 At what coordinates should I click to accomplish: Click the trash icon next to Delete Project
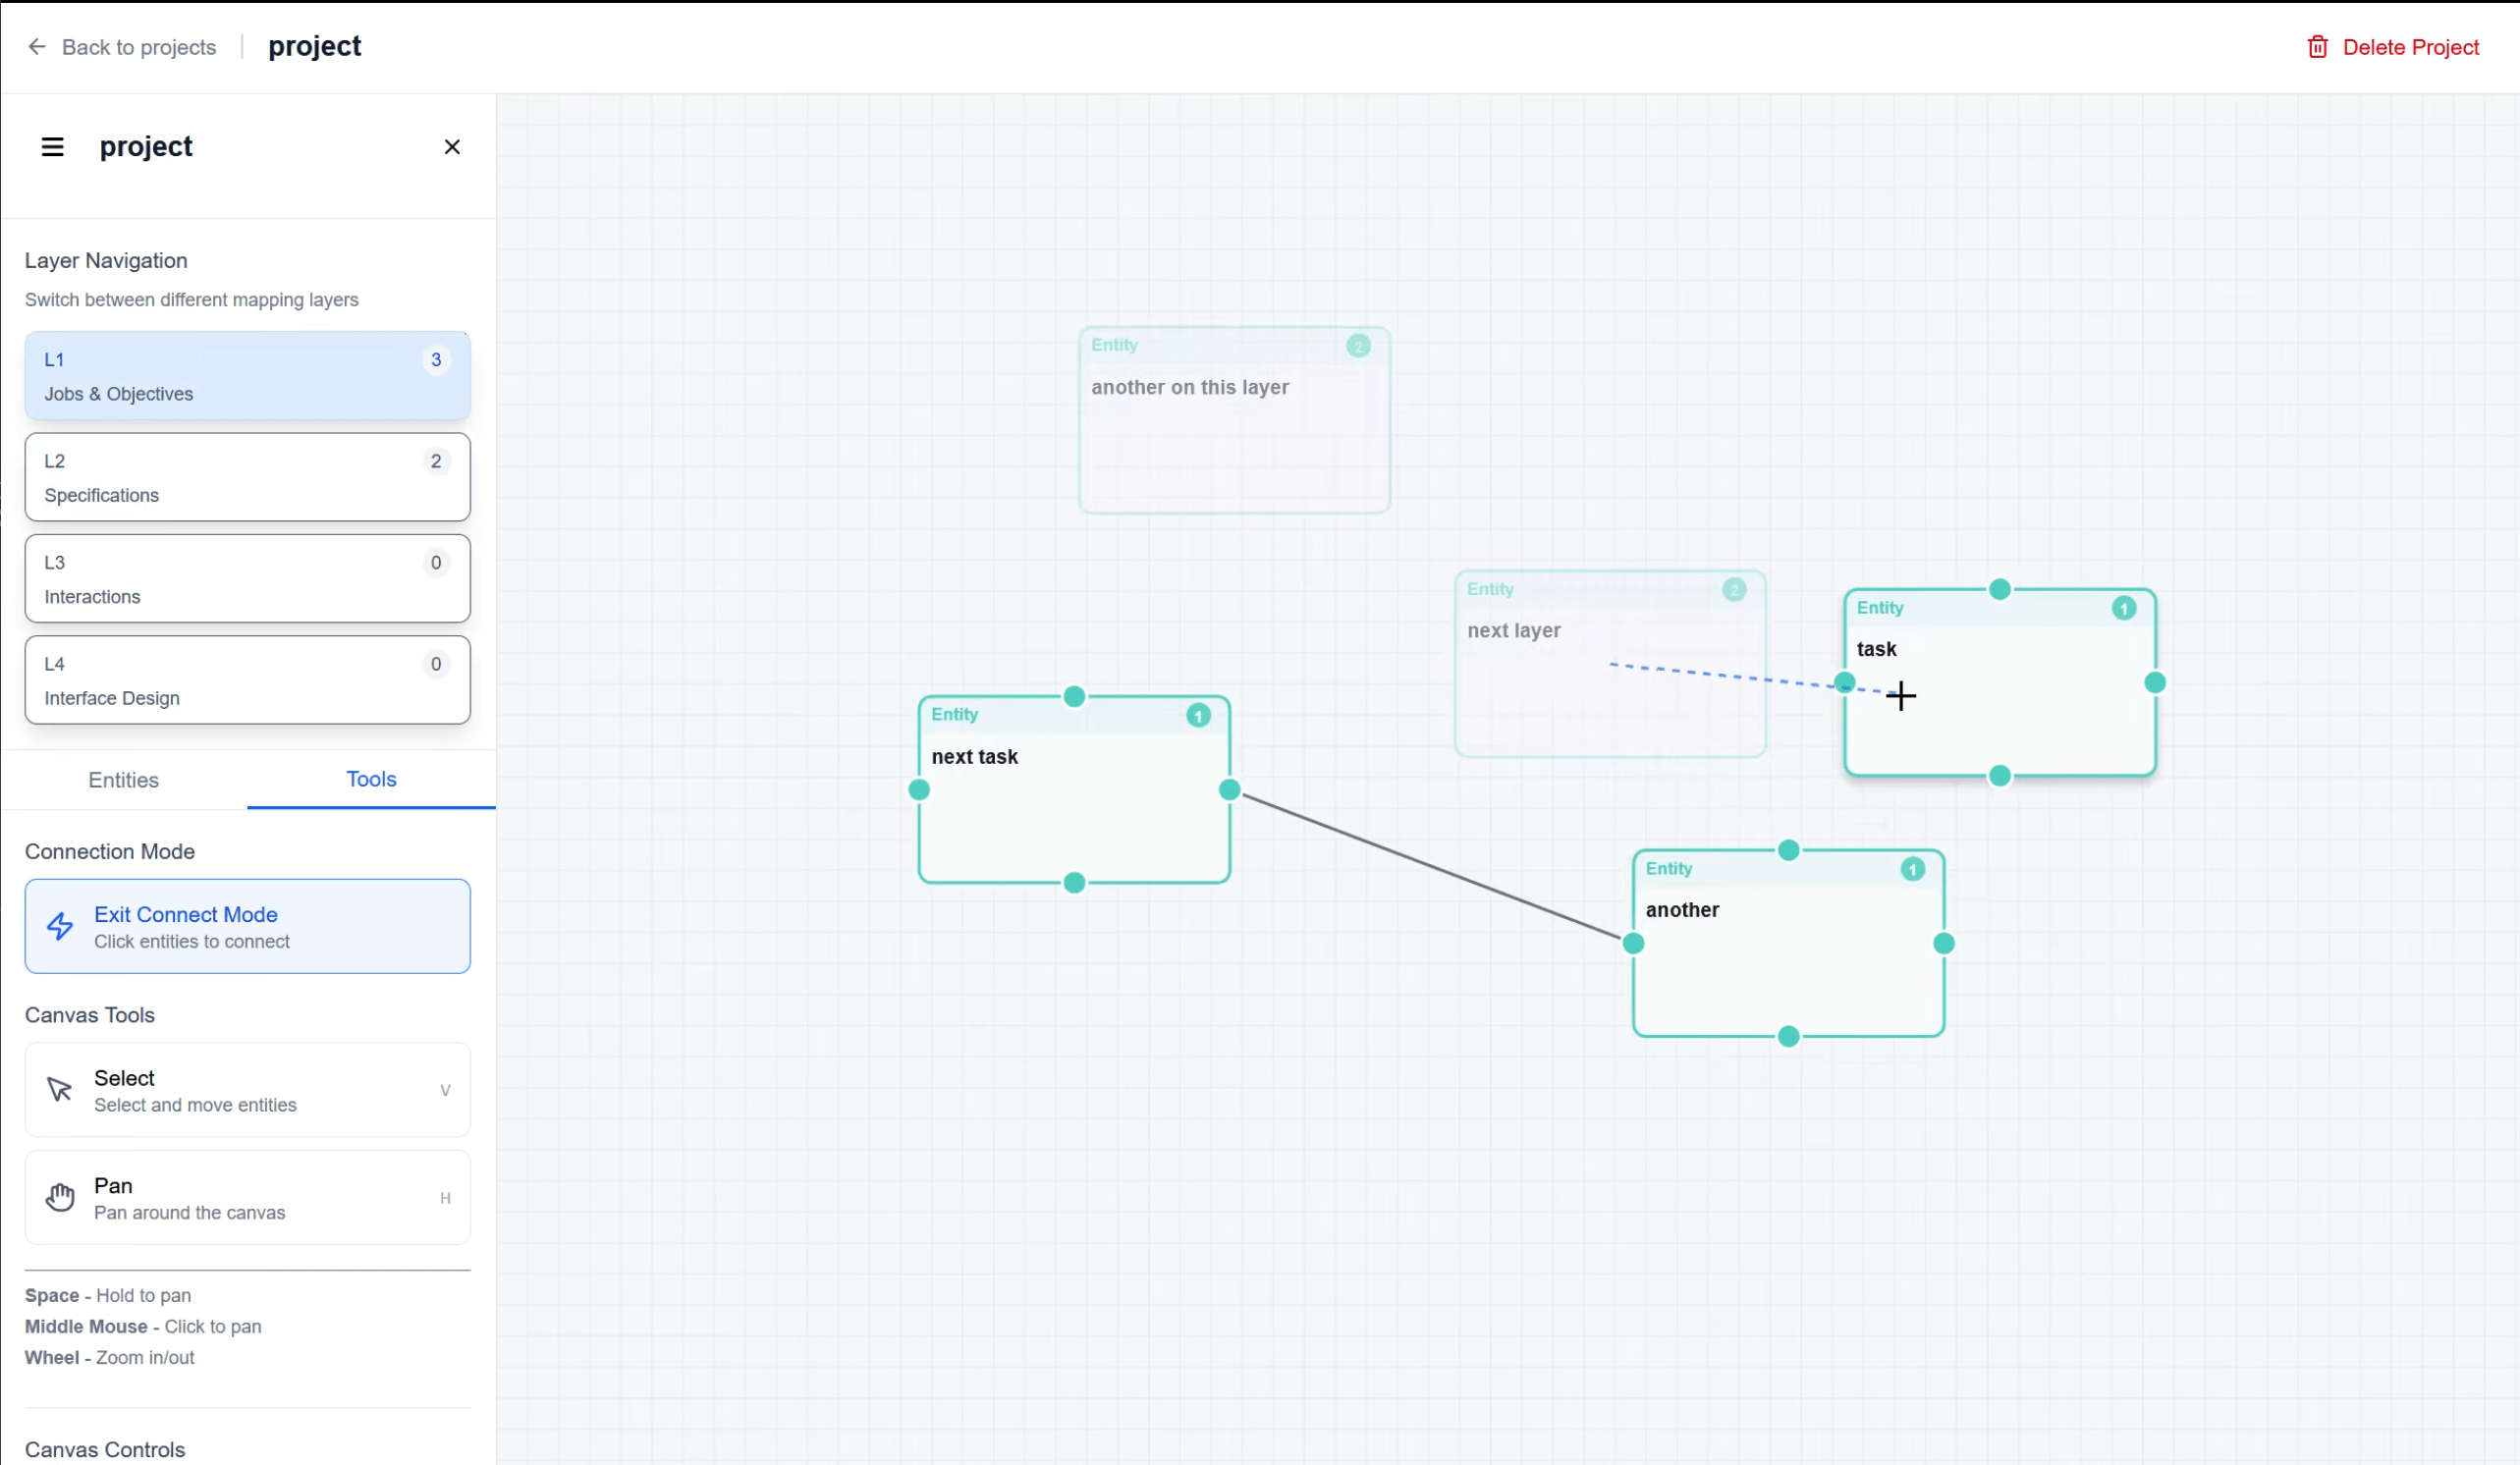click(2317, 46)
